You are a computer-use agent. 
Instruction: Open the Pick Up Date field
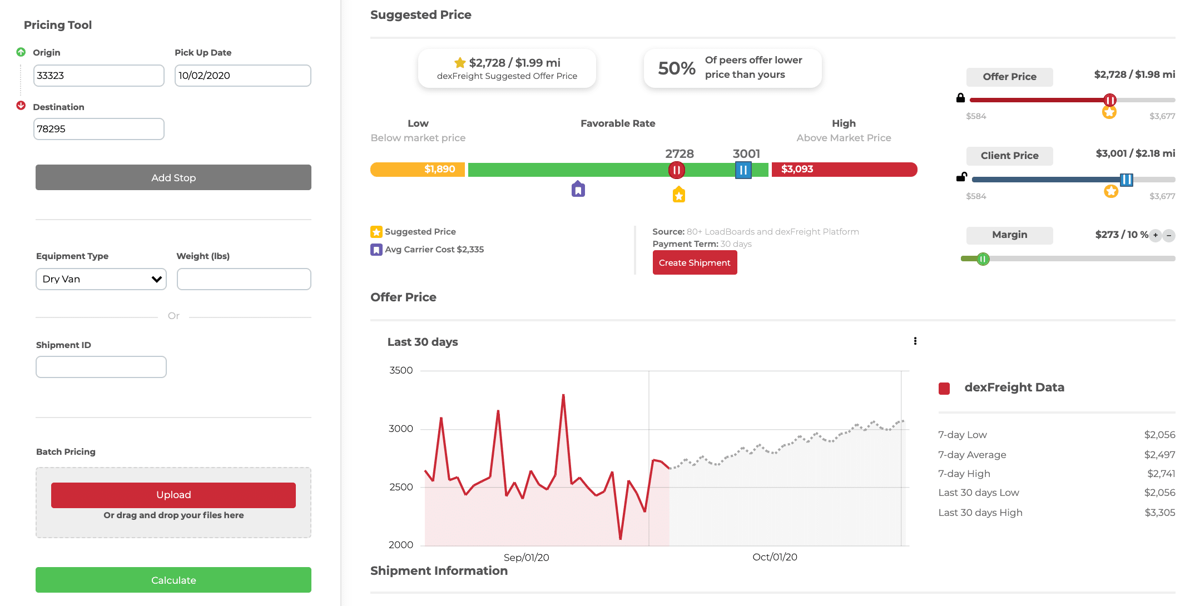click(243, 76)
